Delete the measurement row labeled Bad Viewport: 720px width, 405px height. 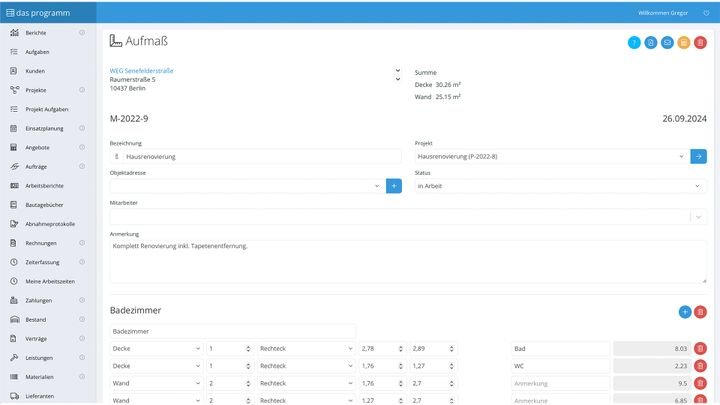click(700, 348)
